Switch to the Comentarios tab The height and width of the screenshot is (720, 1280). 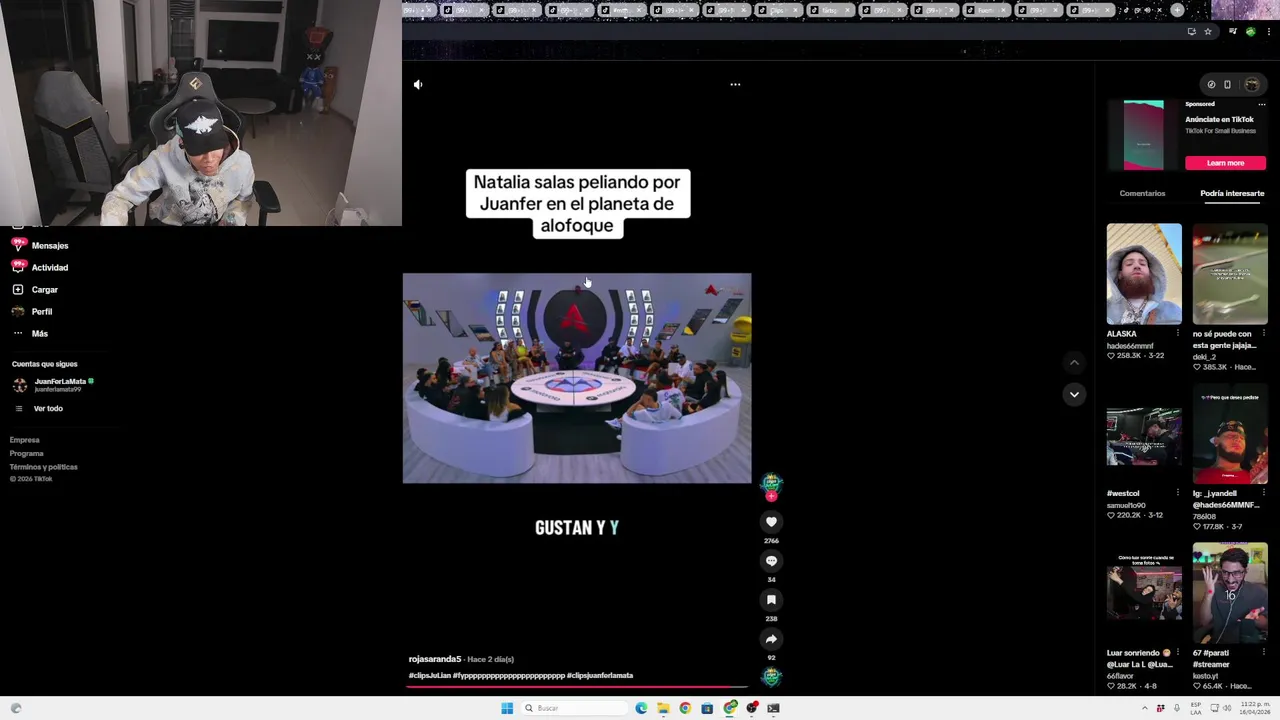tap(1142, 193)
